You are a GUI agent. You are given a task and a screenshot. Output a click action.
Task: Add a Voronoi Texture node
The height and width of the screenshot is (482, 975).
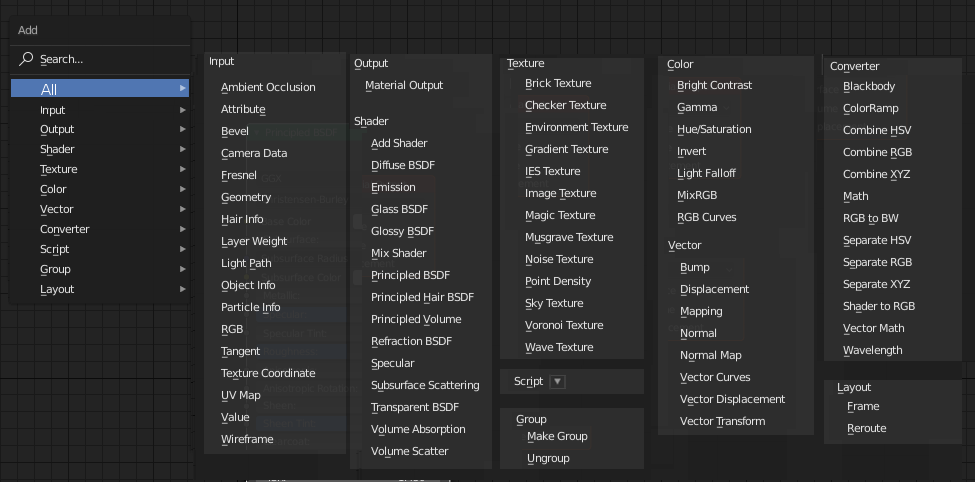coord(564,325)
